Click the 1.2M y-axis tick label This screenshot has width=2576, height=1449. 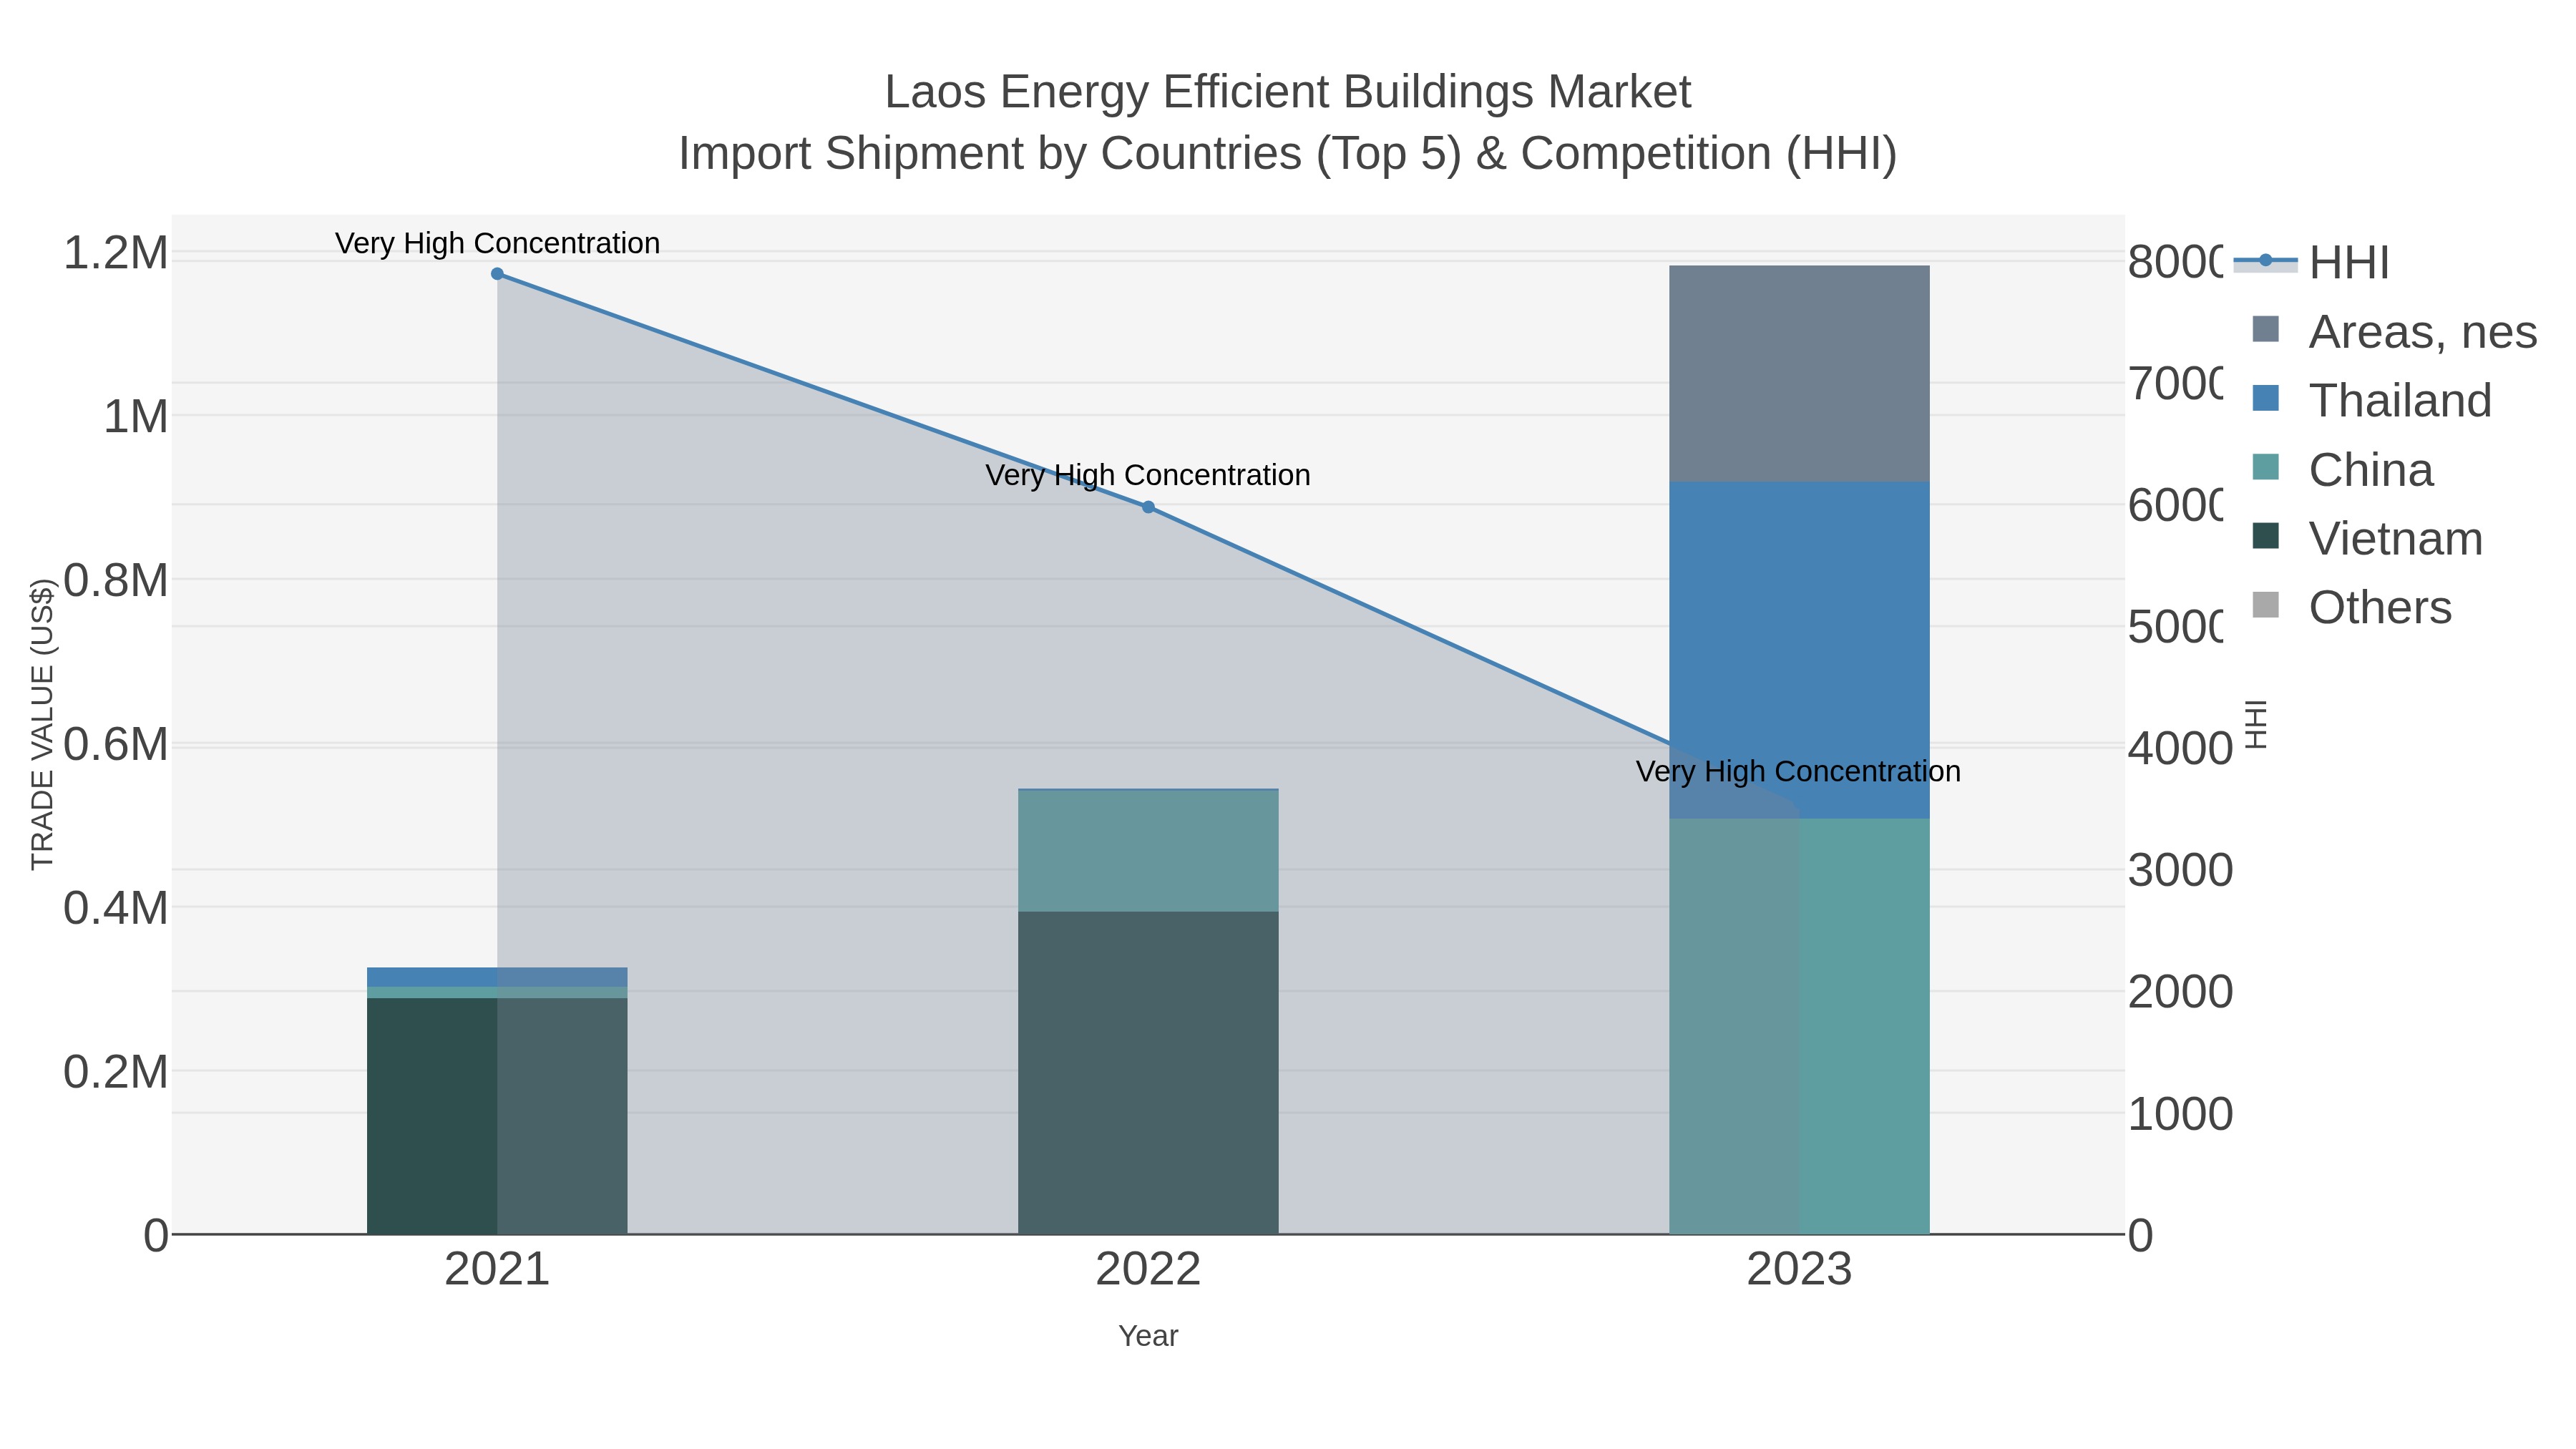click(x=116, y=252)
